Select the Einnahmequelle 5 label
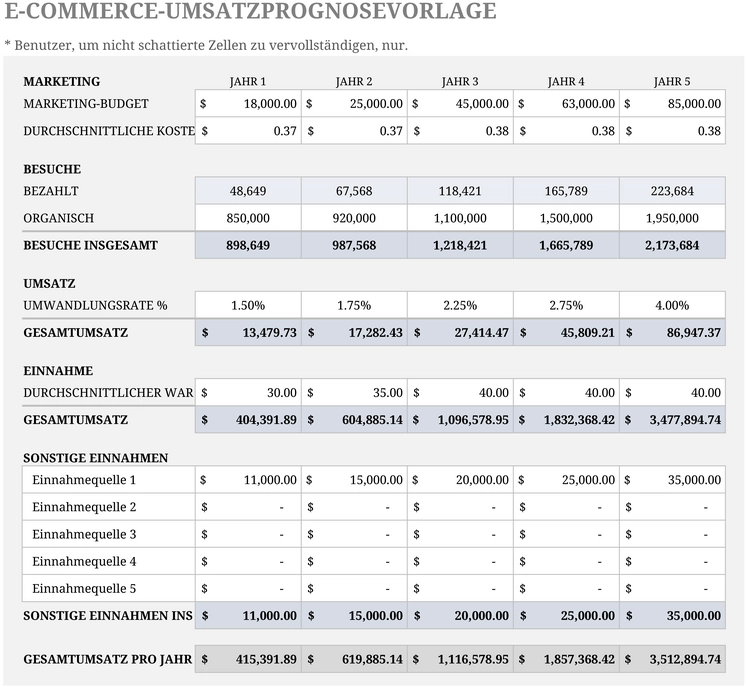 click(x=84, y=589)
